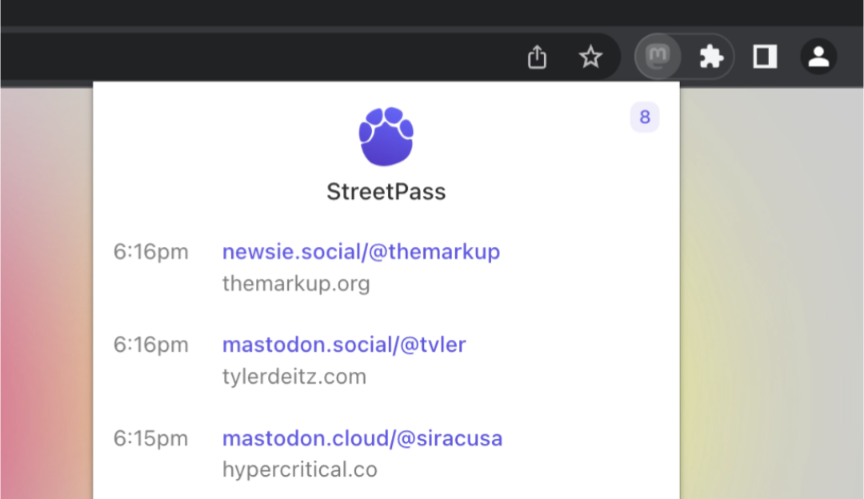Visit mastodon.cloud/@siracusa link
Viewport: 864px width, 499px height.
(x=362, y=438)
